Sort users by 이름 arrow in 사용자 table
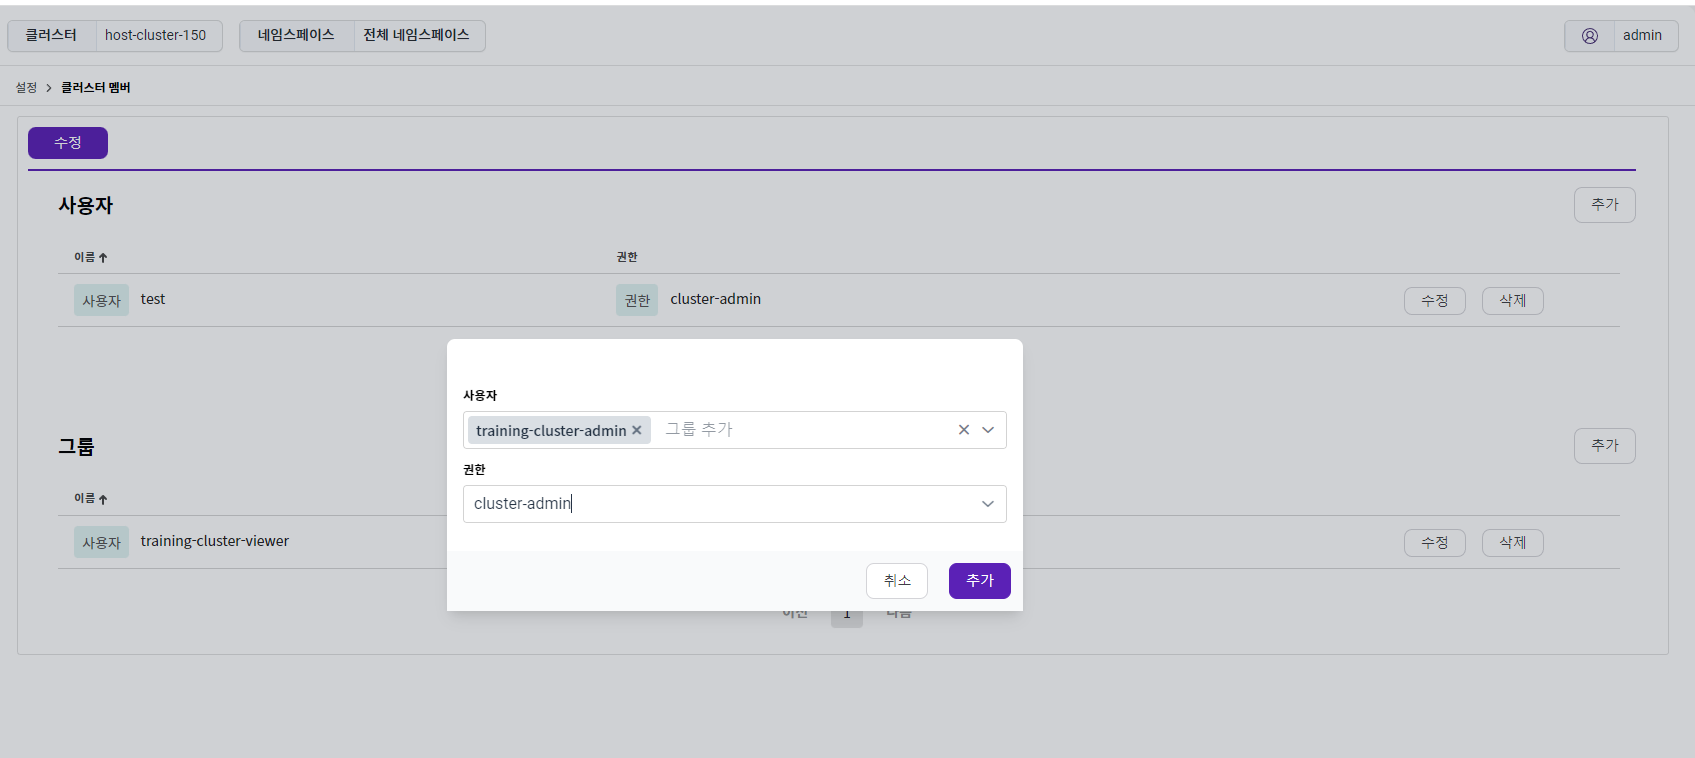 click(103, 258)
